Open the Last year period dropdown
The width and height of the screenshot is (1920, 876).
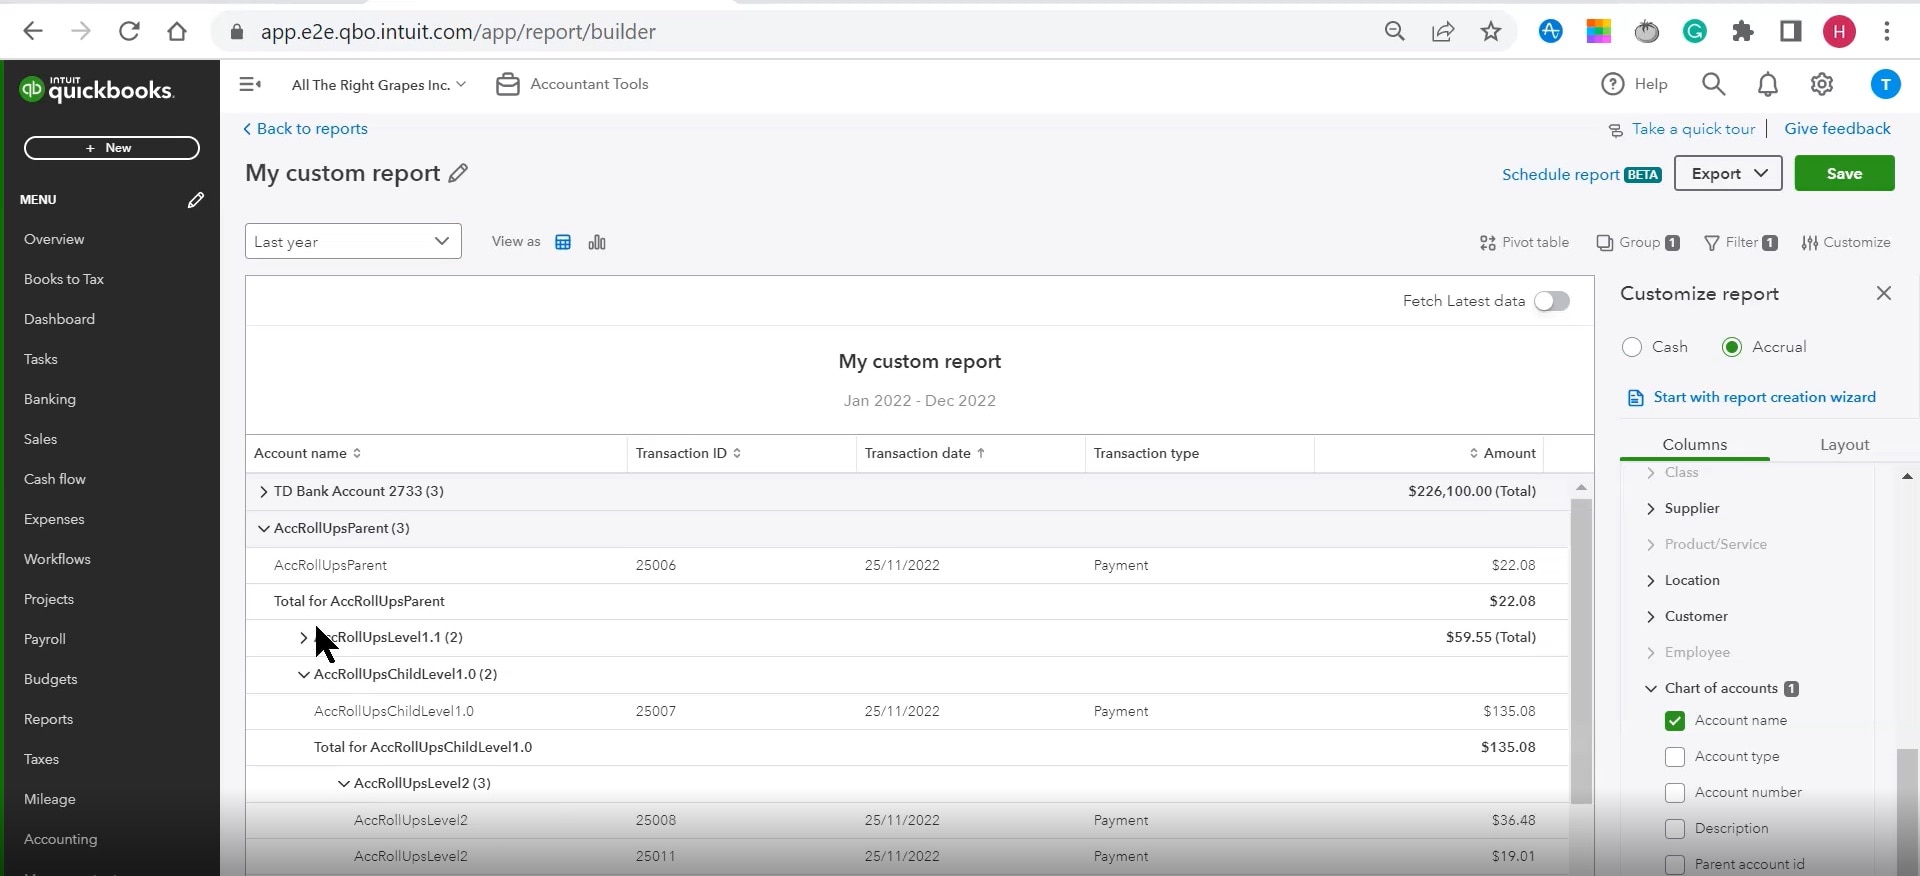pos(353,241)
